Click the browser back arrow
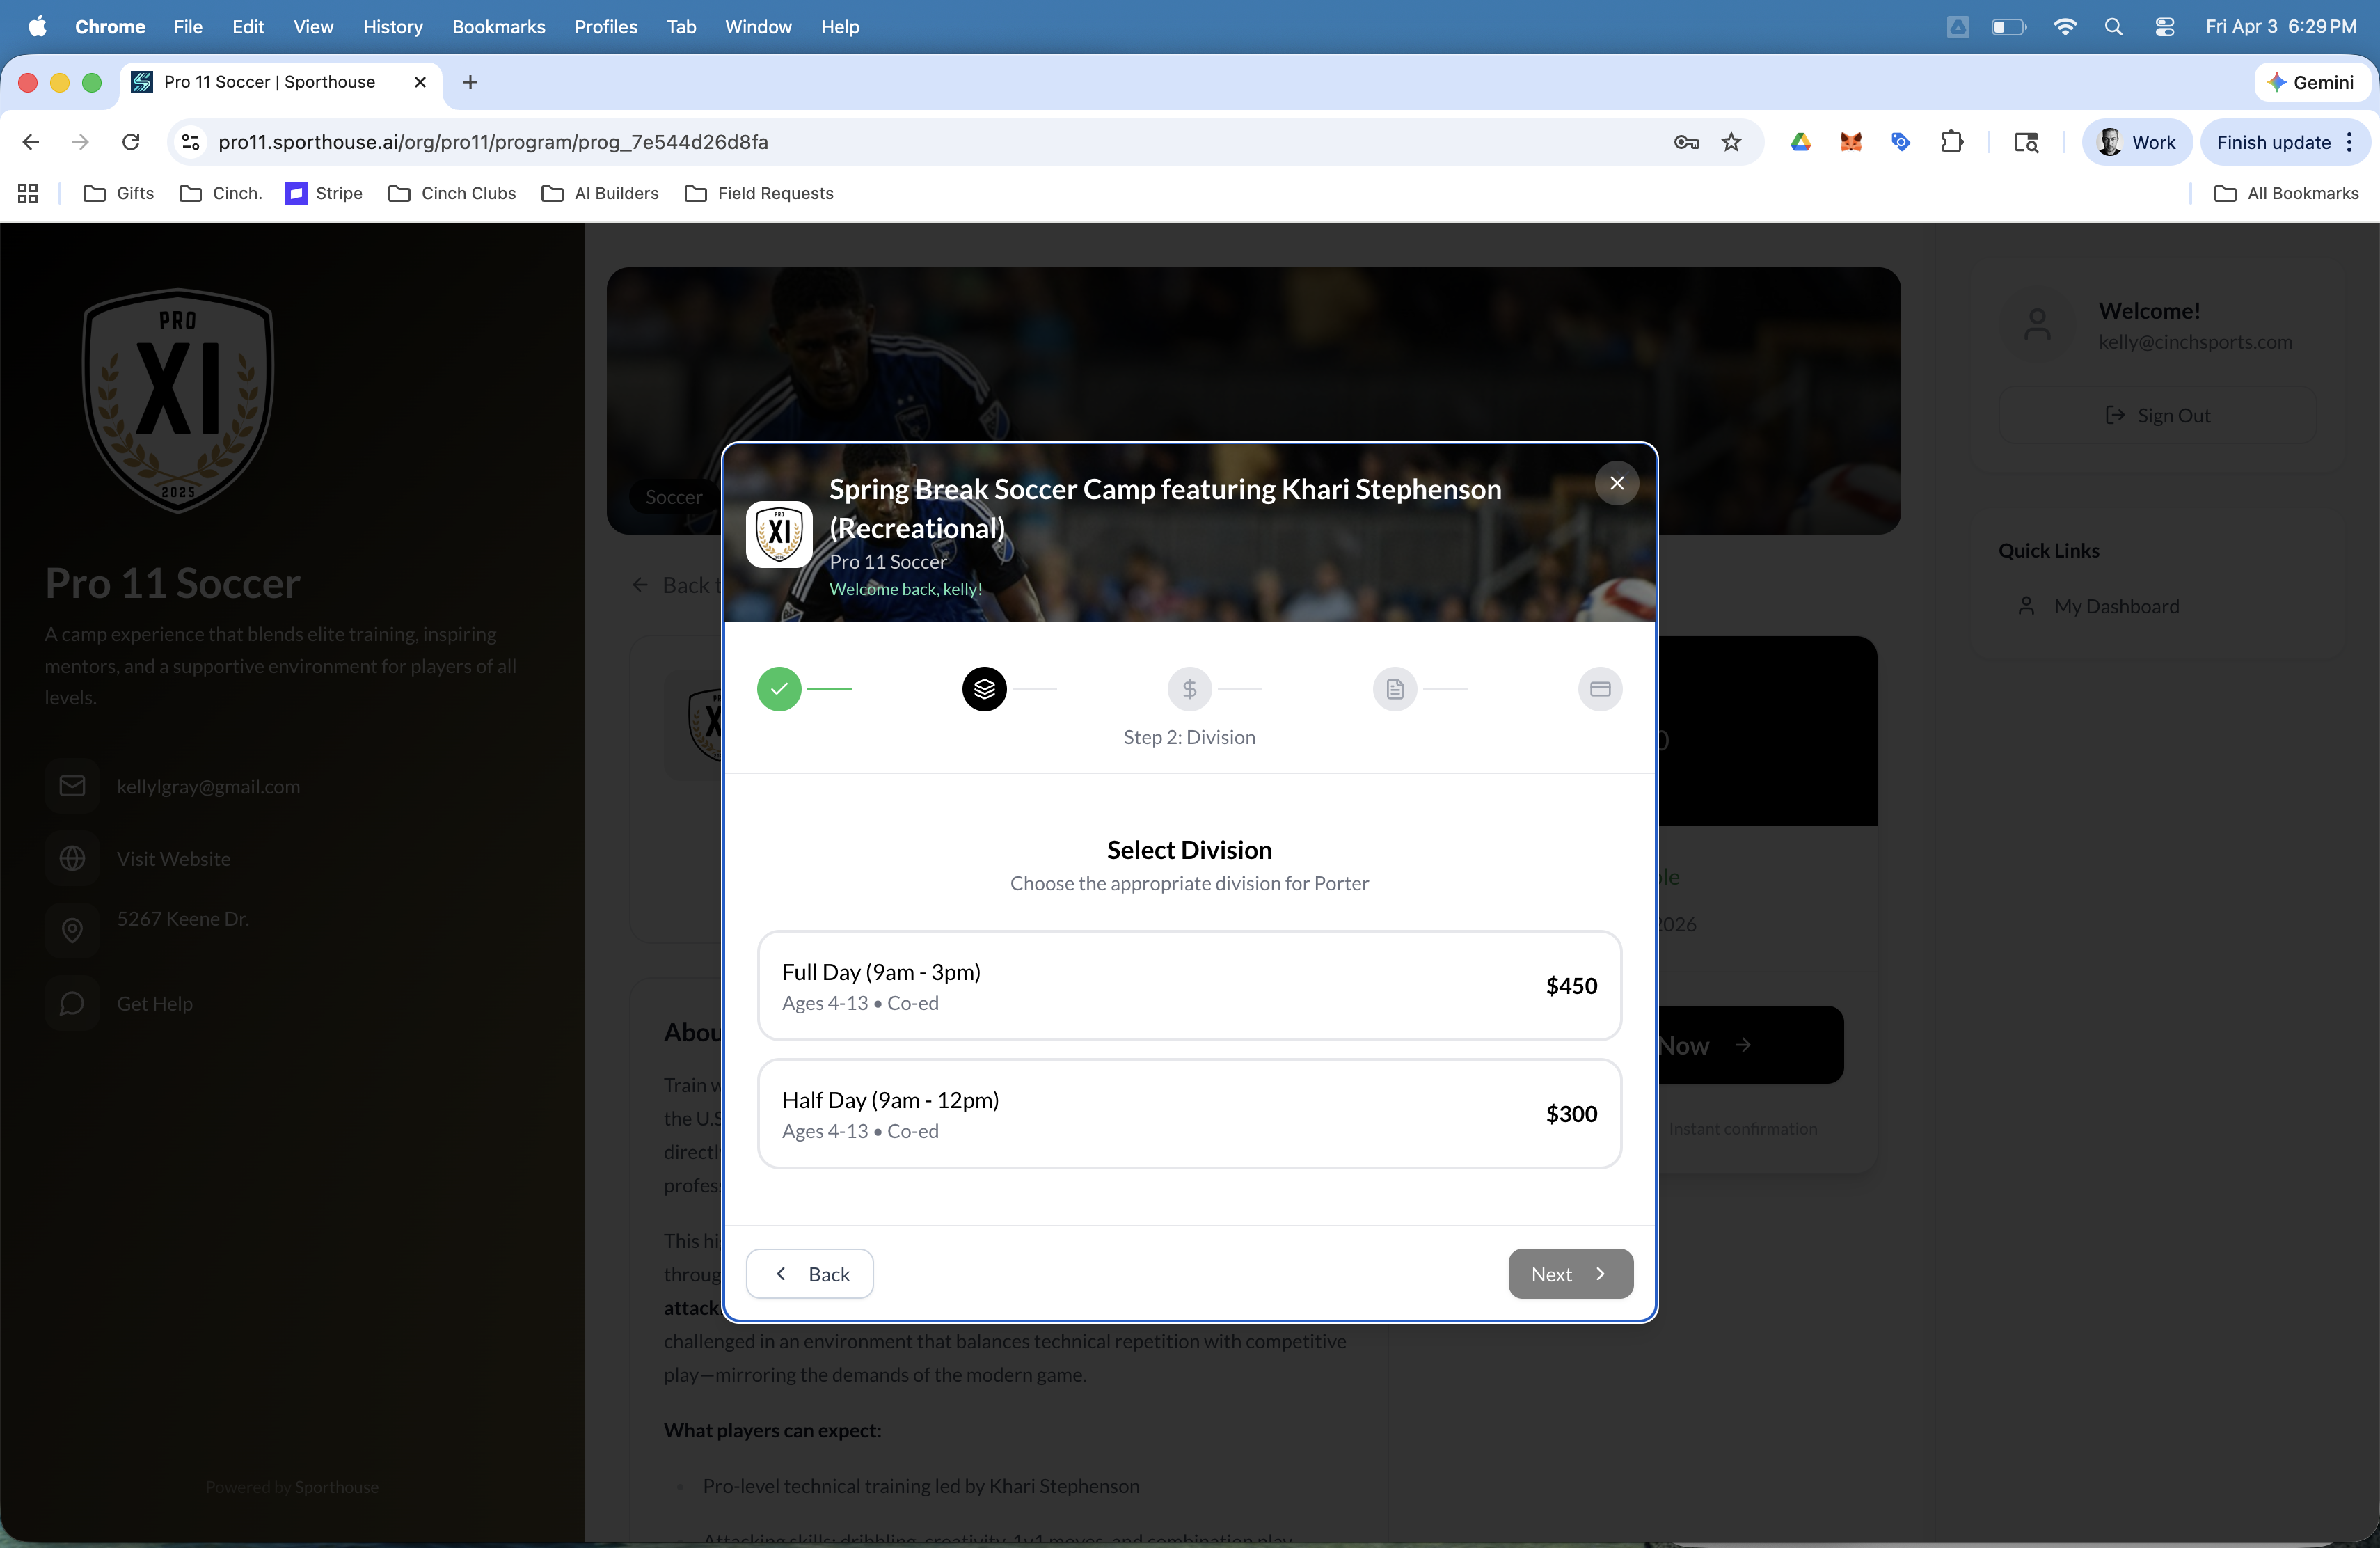 click(x=31, y=142)
